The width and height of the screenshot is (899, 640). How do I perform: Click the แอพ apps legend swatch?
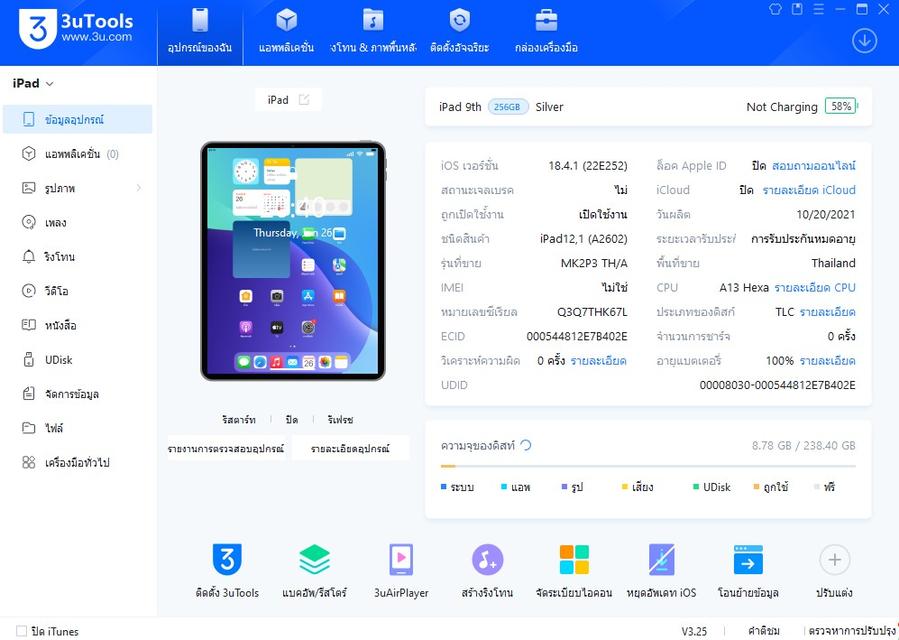[504, 487]
